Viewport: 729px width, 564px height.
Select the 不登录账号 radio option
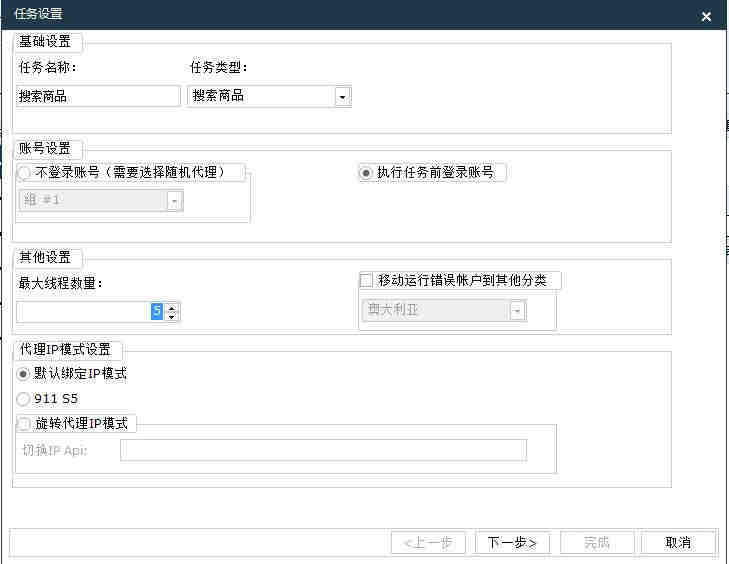pos(25,172)
